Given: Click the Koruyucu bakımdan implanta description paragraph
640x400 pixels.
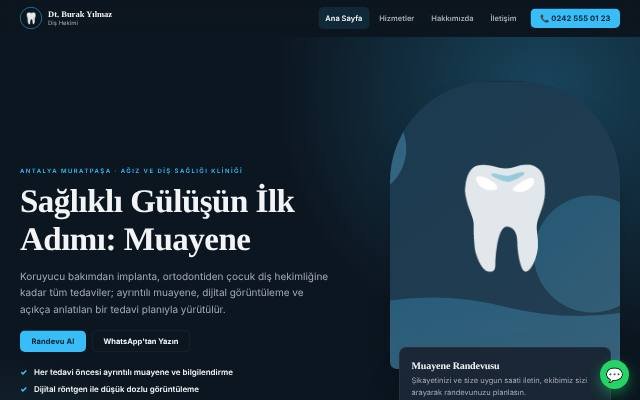Looking at the screenshot, I should 174,293.
